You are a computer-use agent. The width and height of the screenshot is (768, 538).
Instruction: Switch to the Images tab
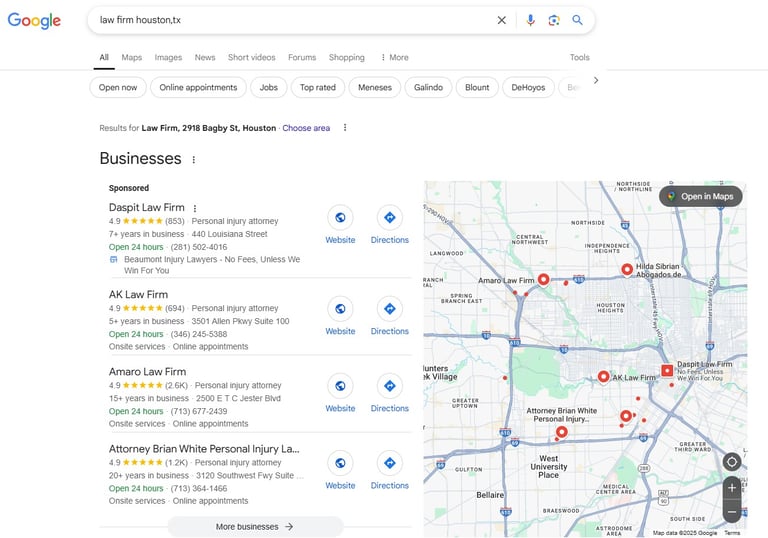click(x=168, y=57)
